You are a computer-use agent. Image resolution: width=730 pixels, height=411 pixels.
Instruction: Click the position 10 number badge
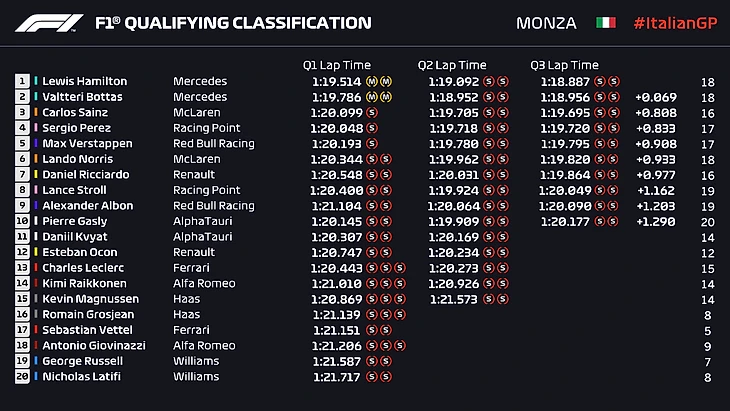point(22,221)
